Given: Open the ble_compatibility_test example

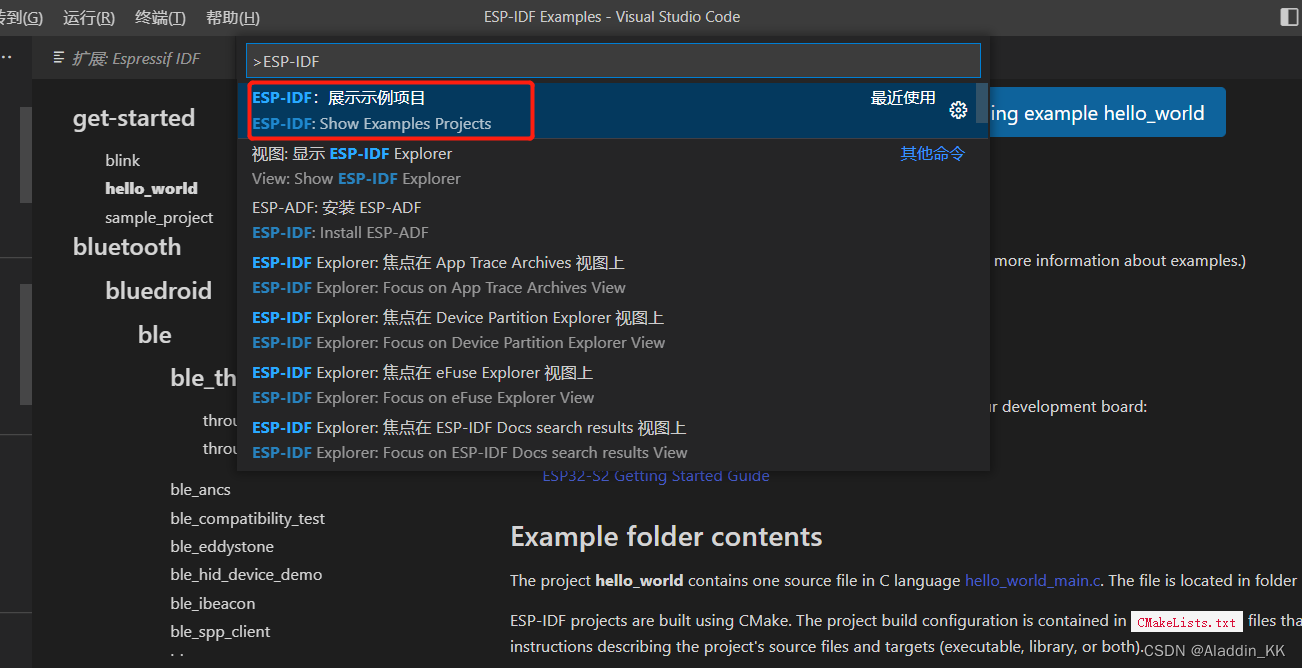Looking at the screenshot, I should click(248, 518).
